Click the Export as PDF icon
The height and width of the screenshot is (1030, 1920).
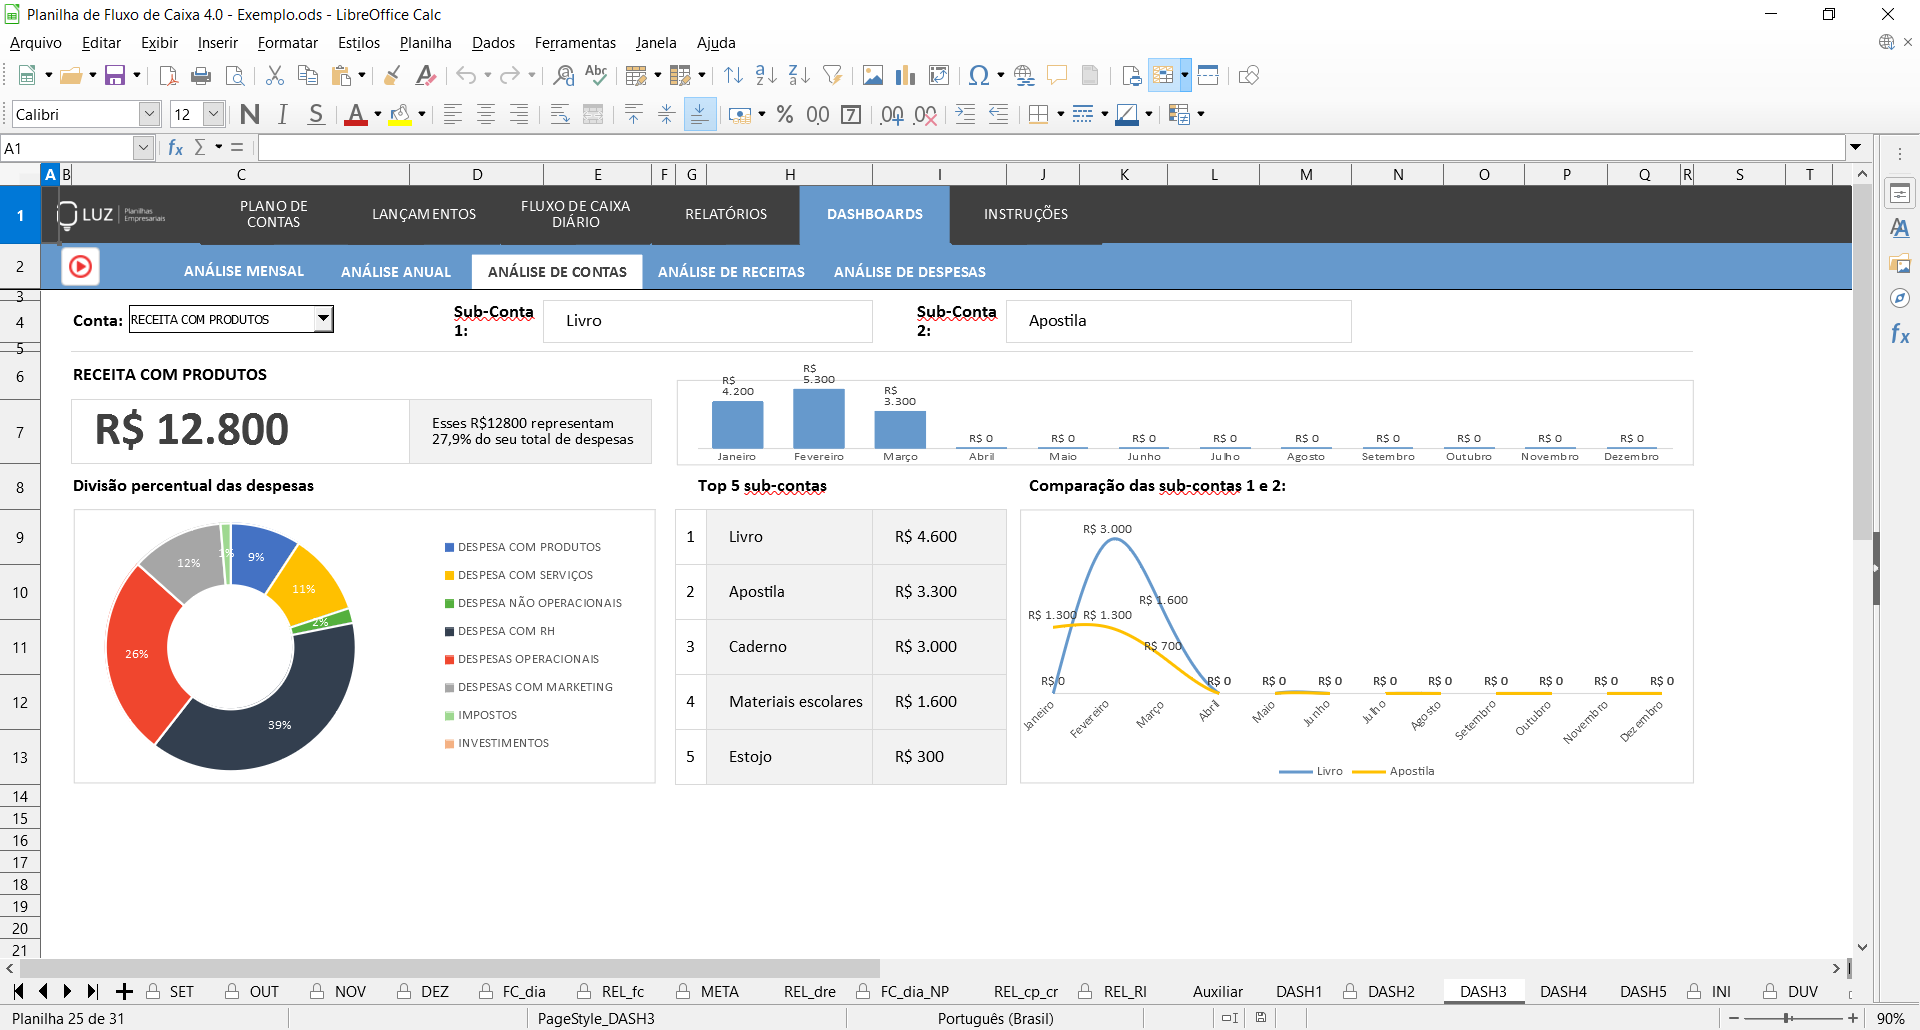click(x=168, y=76)
